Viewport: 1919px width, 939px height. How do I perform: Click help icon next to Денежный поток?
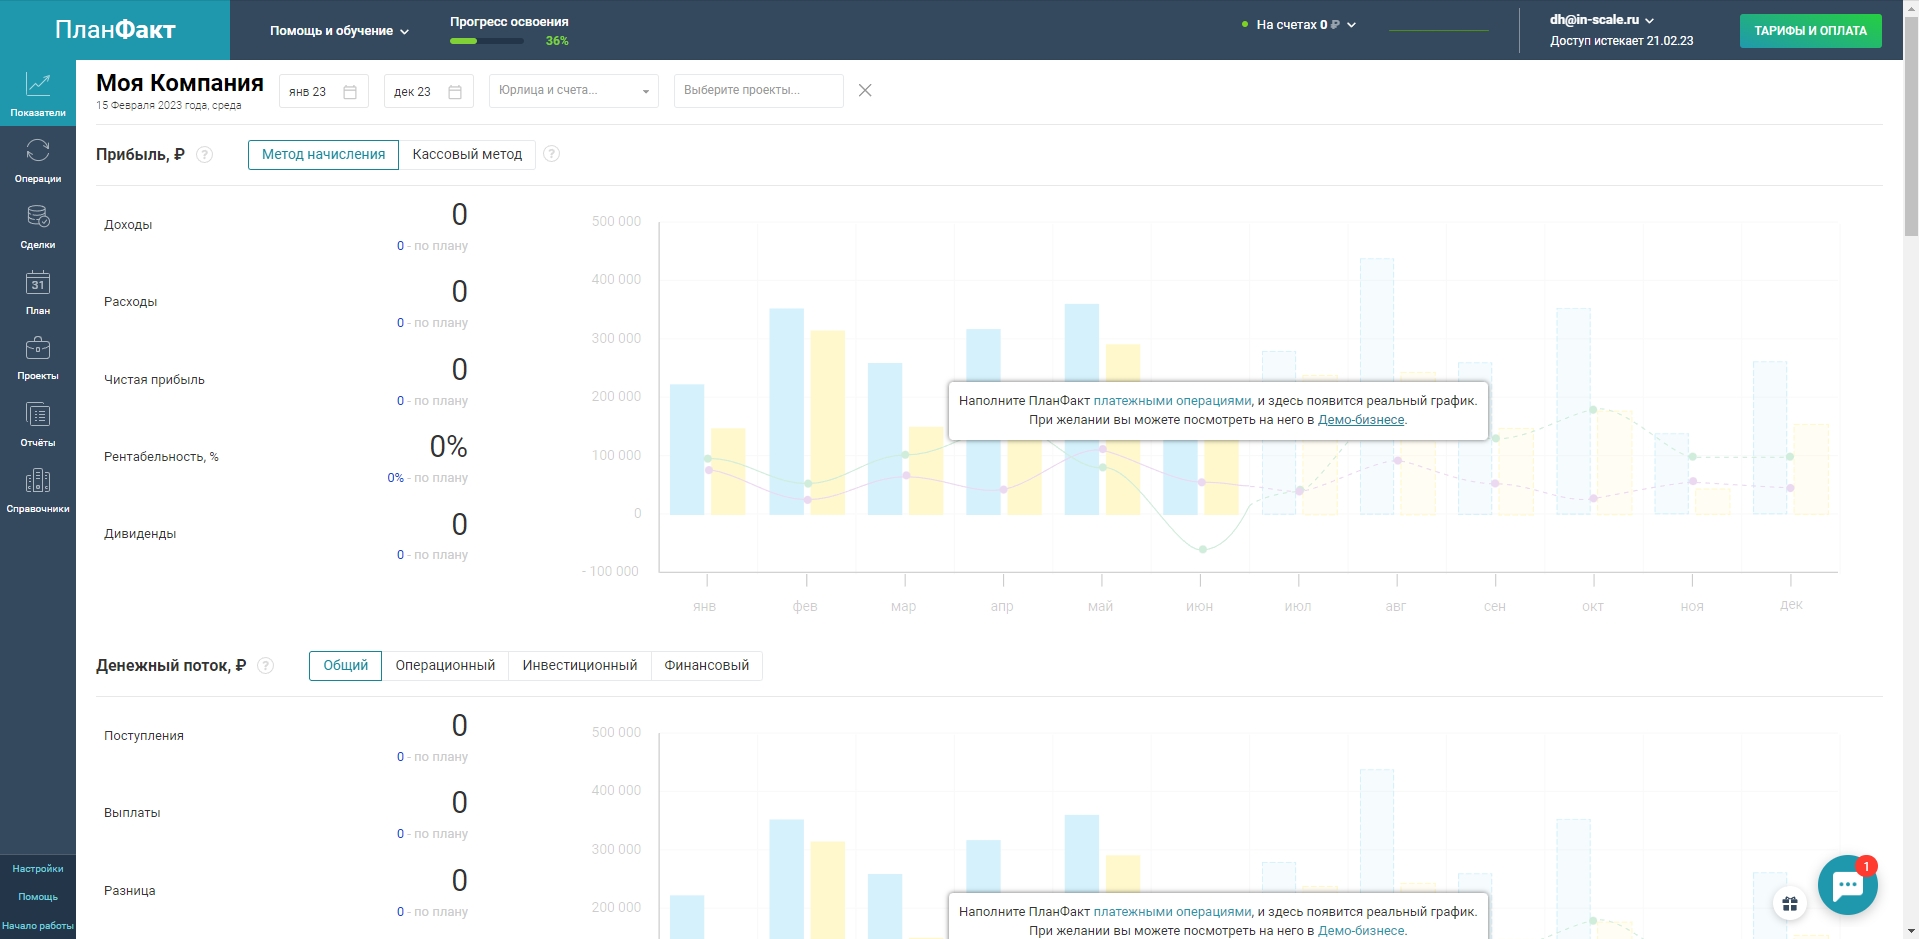click(266, 666)
